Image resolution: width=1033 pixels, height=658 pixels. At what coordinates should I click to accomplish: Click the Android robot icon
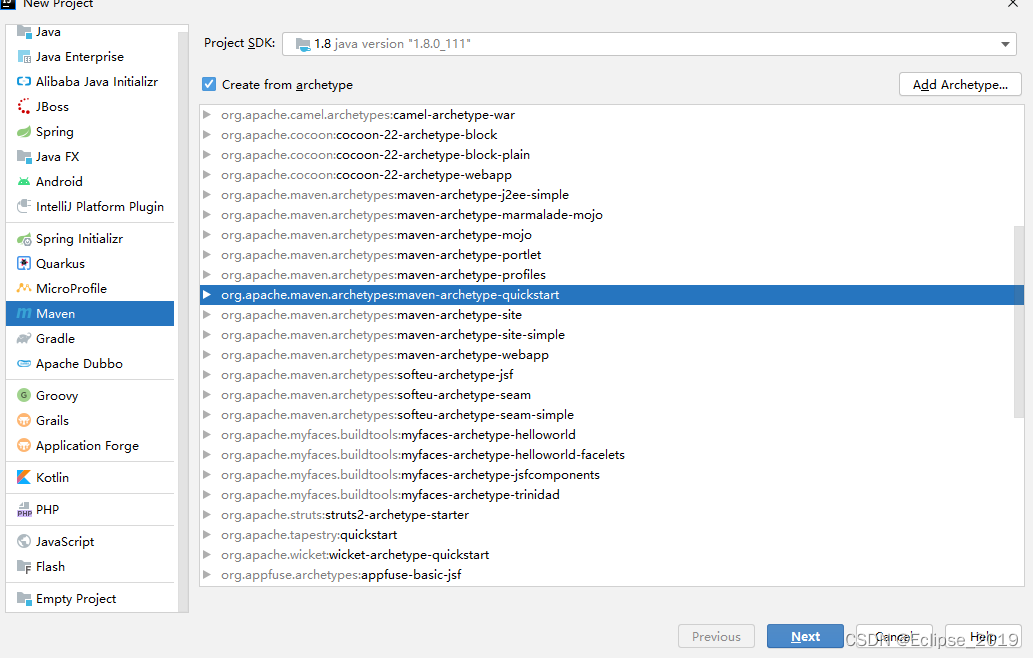pos(24,182)
